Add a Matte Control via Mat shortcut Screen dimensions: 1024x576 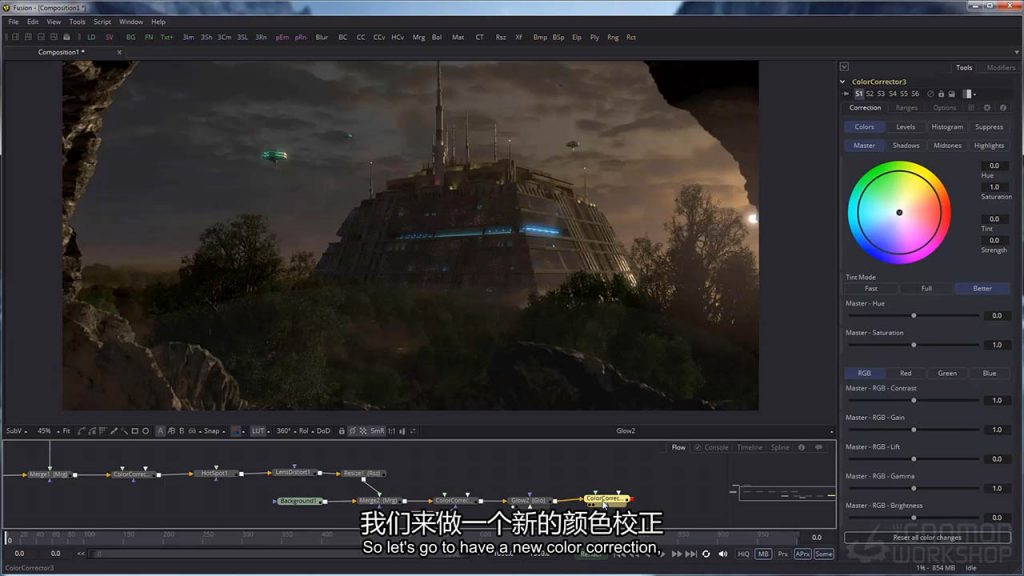458,37
